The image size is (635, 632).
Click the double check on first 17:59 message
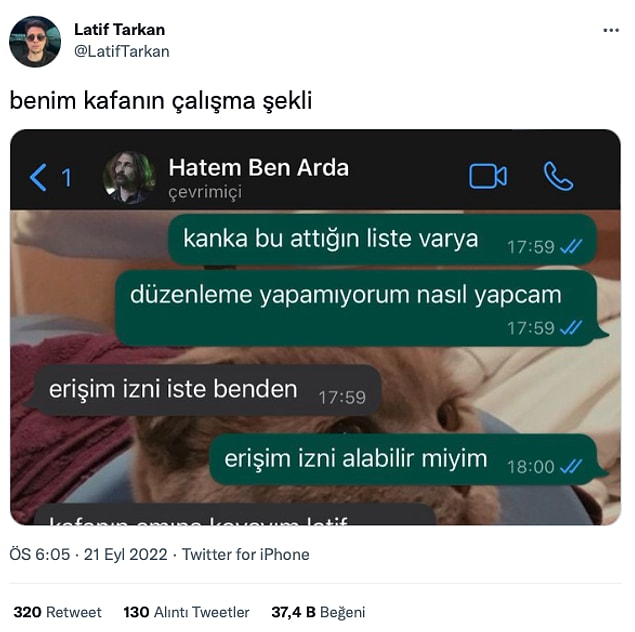(x=571, y=246)
